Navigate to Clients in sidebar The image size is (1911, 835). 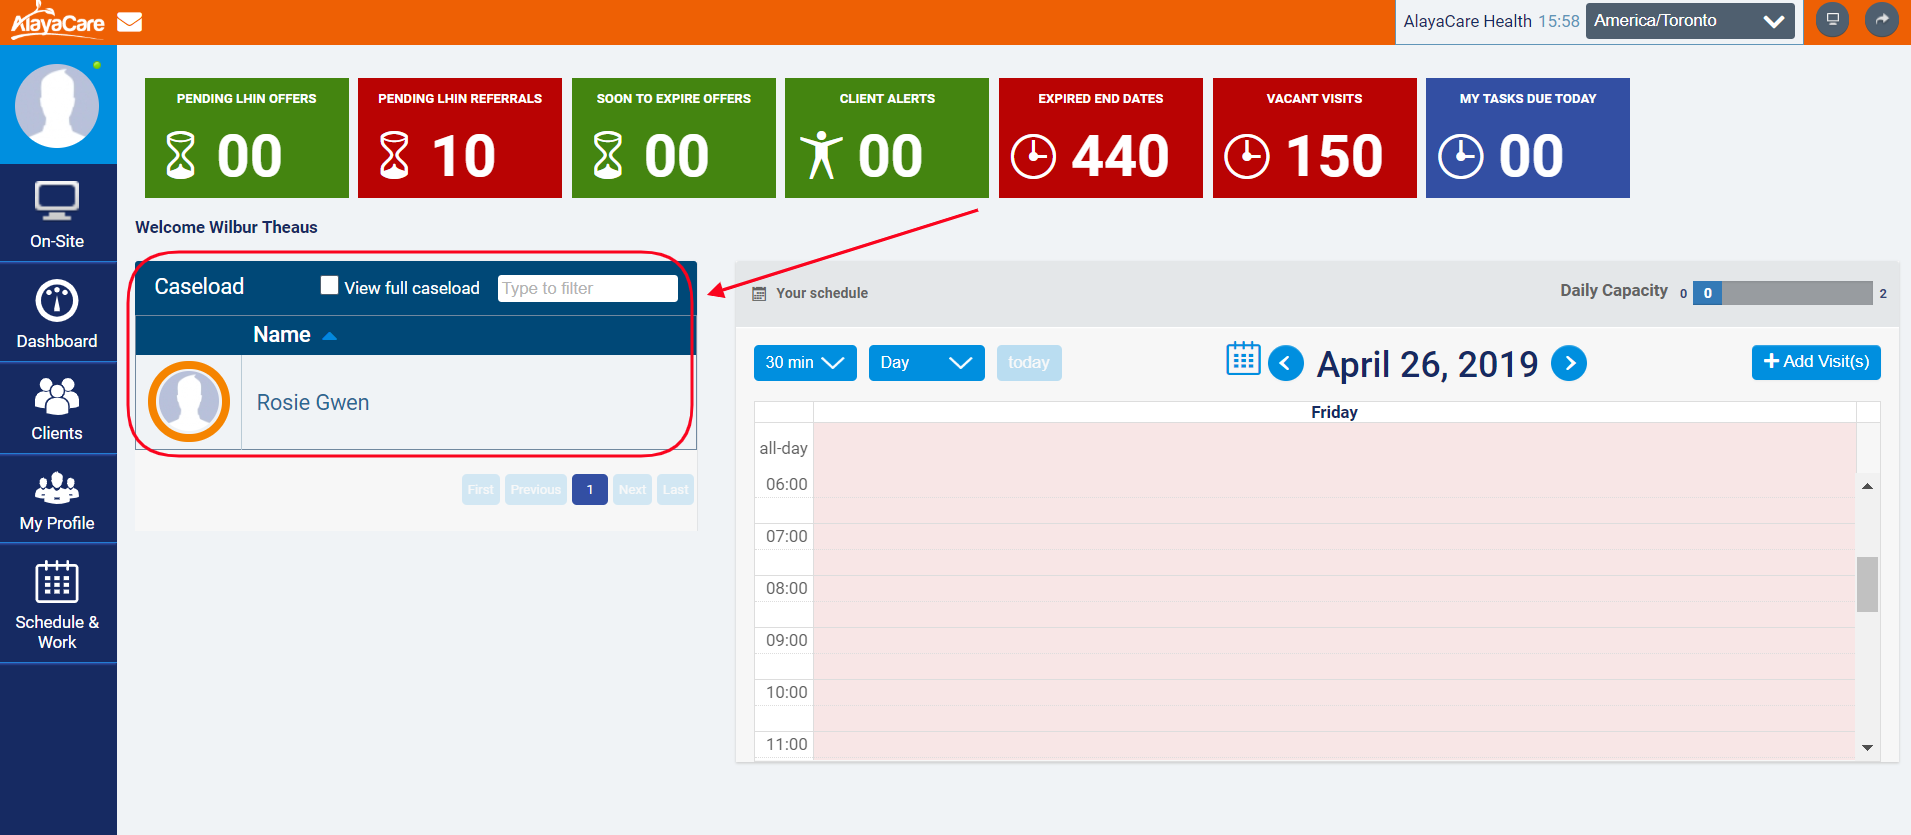tap(57, 408)
